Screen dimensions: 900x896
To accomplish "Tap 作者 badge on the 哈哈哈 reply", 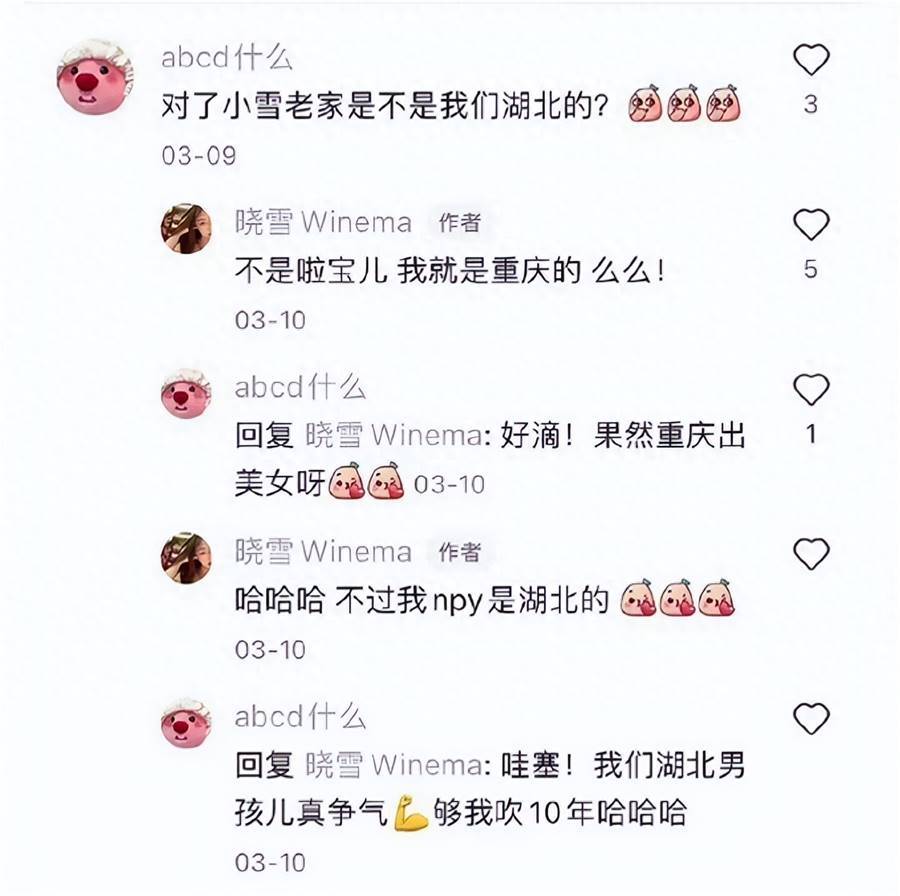I will (x=459, y=552).
